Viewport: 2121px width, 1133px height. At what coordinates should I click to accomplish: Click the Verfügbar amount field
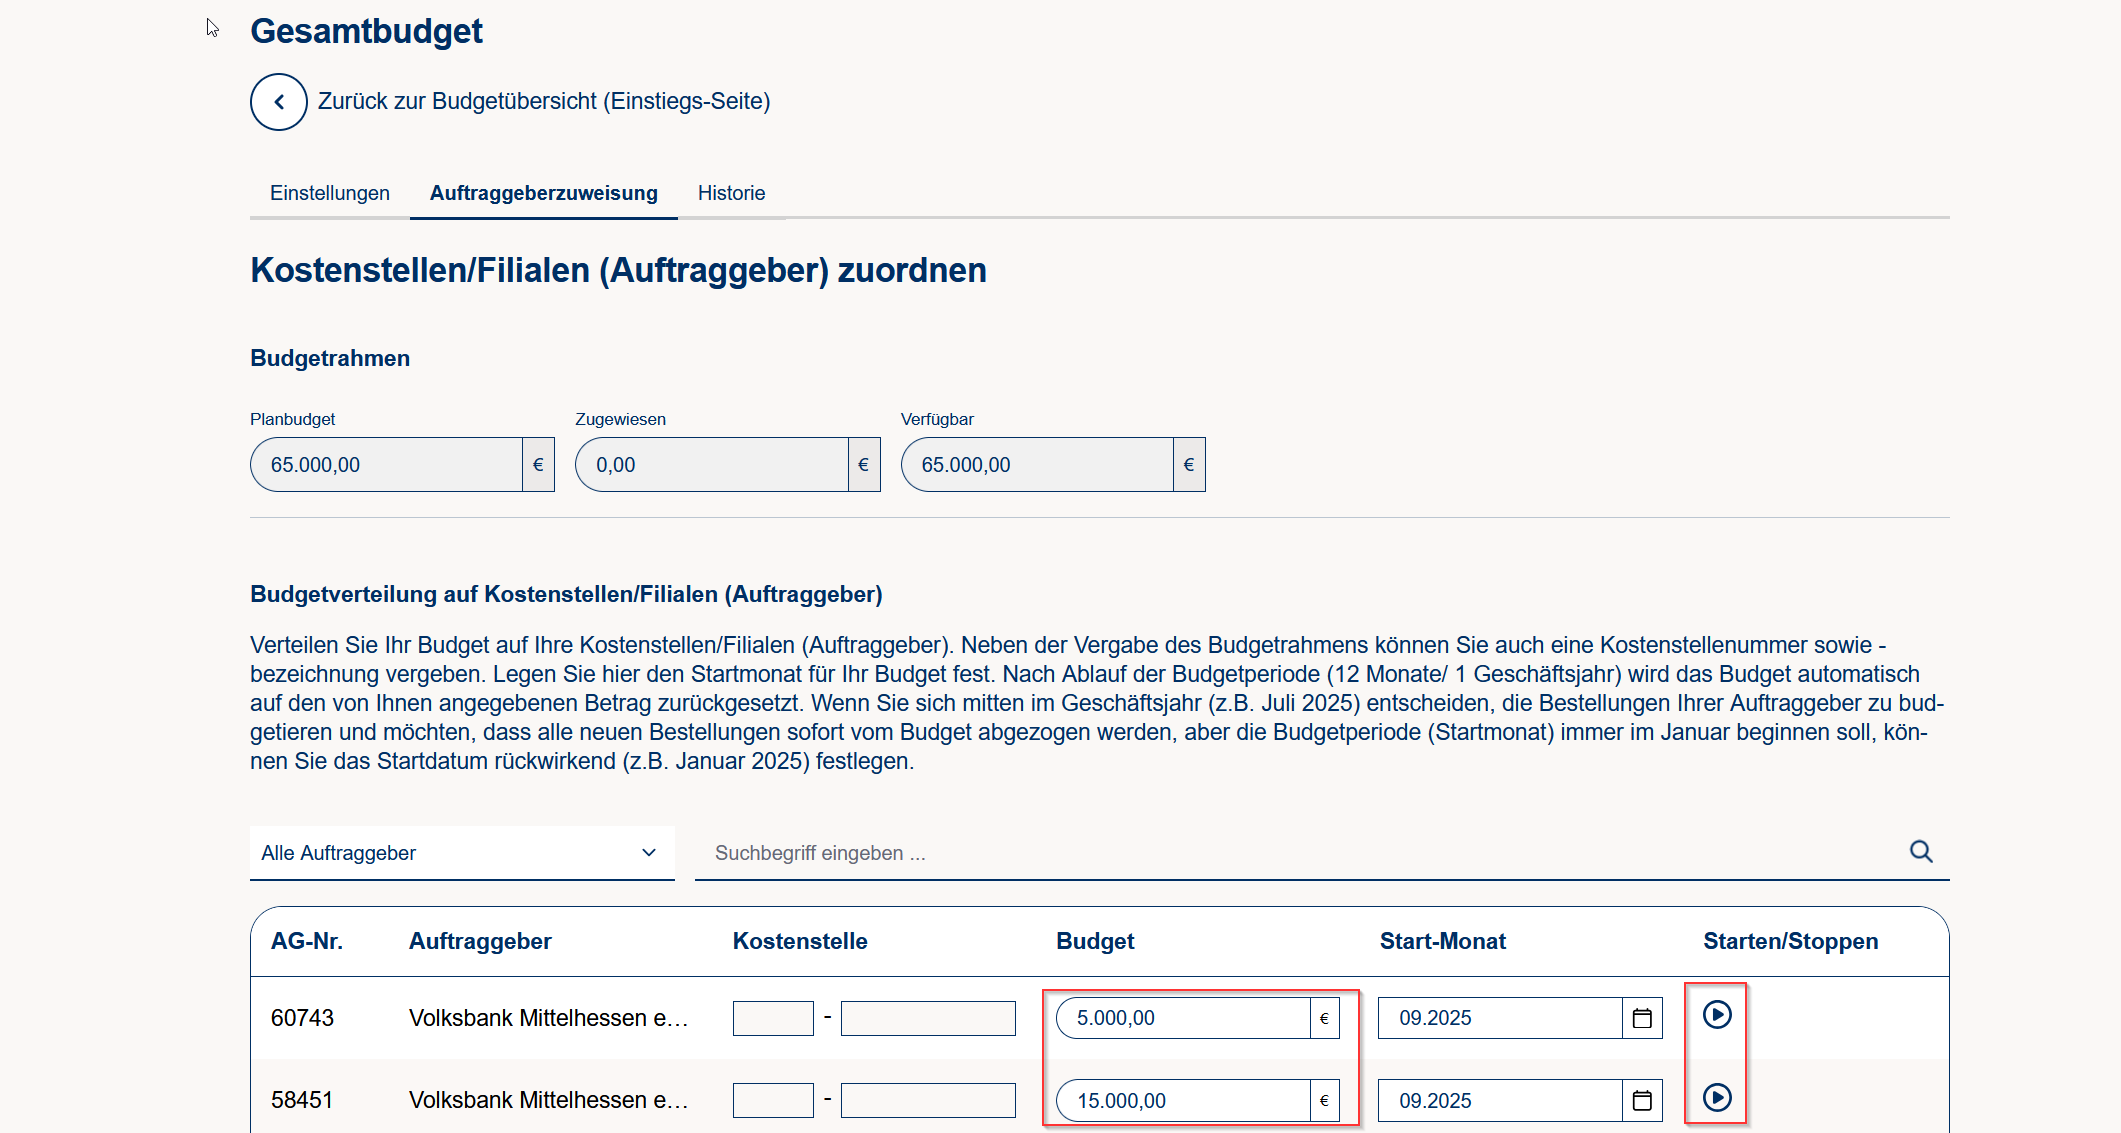point(1036,465)
